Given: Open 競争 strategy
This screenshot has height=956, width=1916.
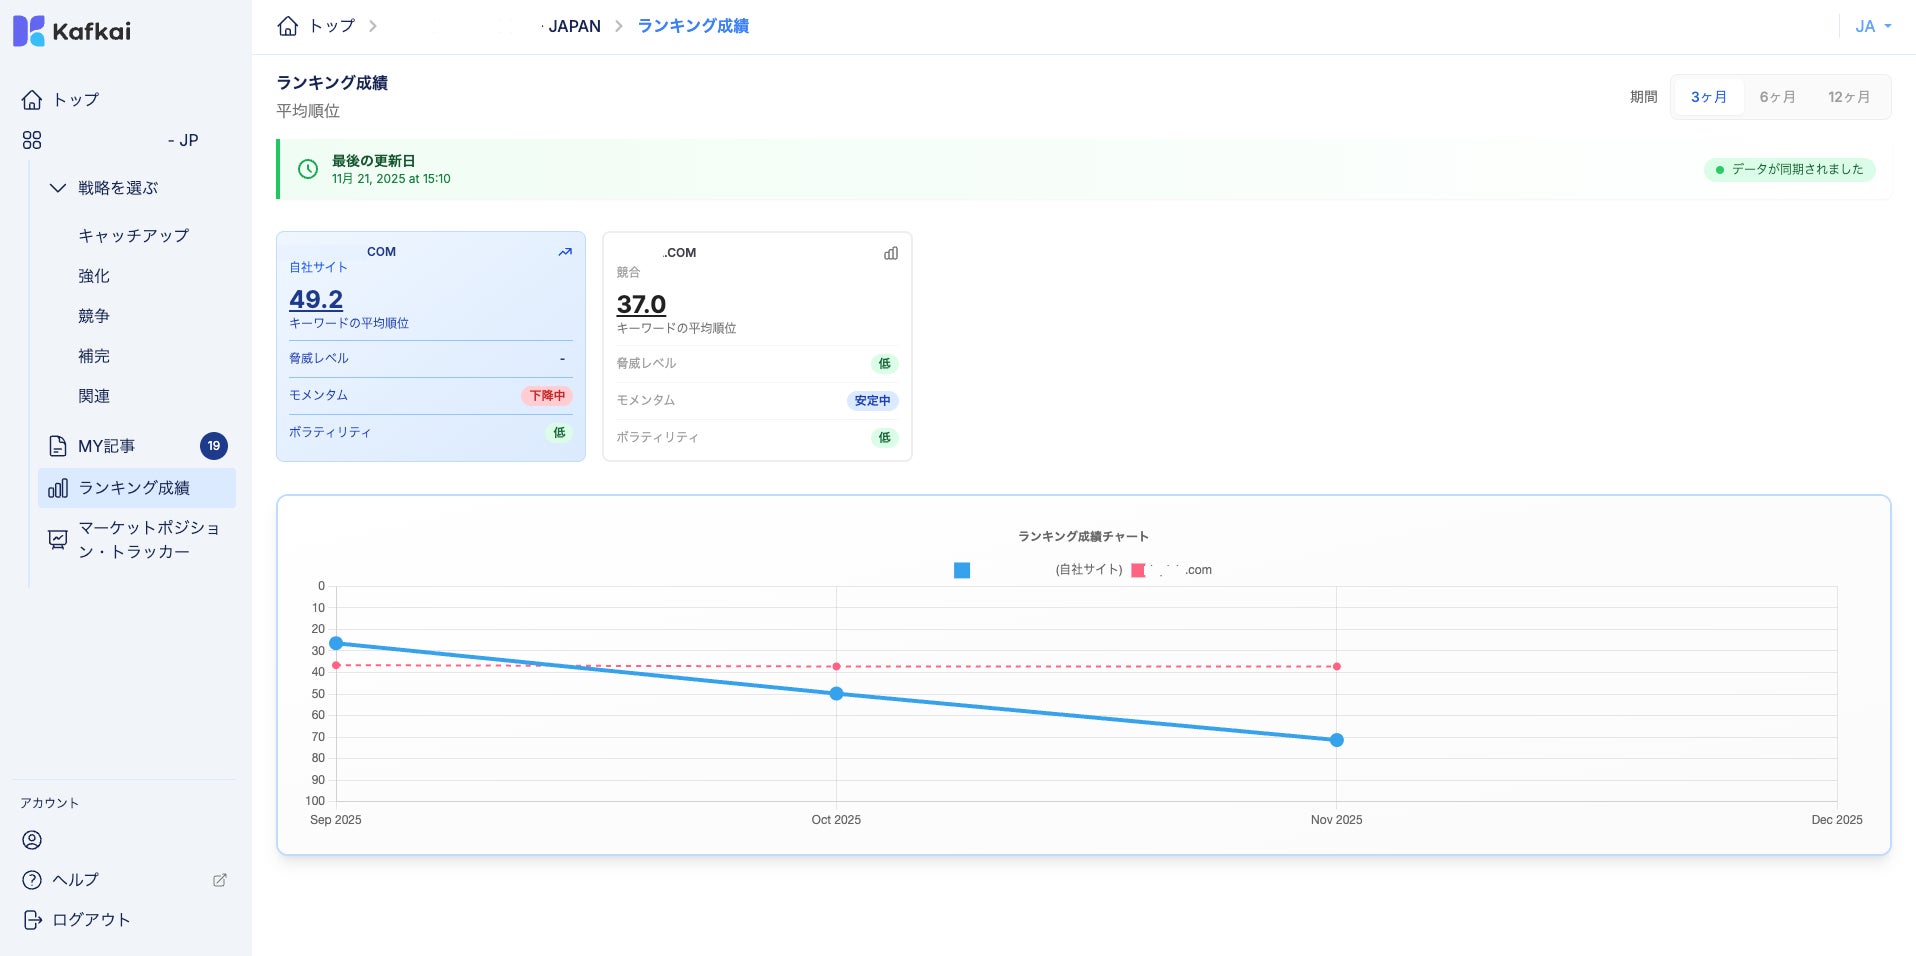Looking at the screenshot, I should (x=94, y=316).
